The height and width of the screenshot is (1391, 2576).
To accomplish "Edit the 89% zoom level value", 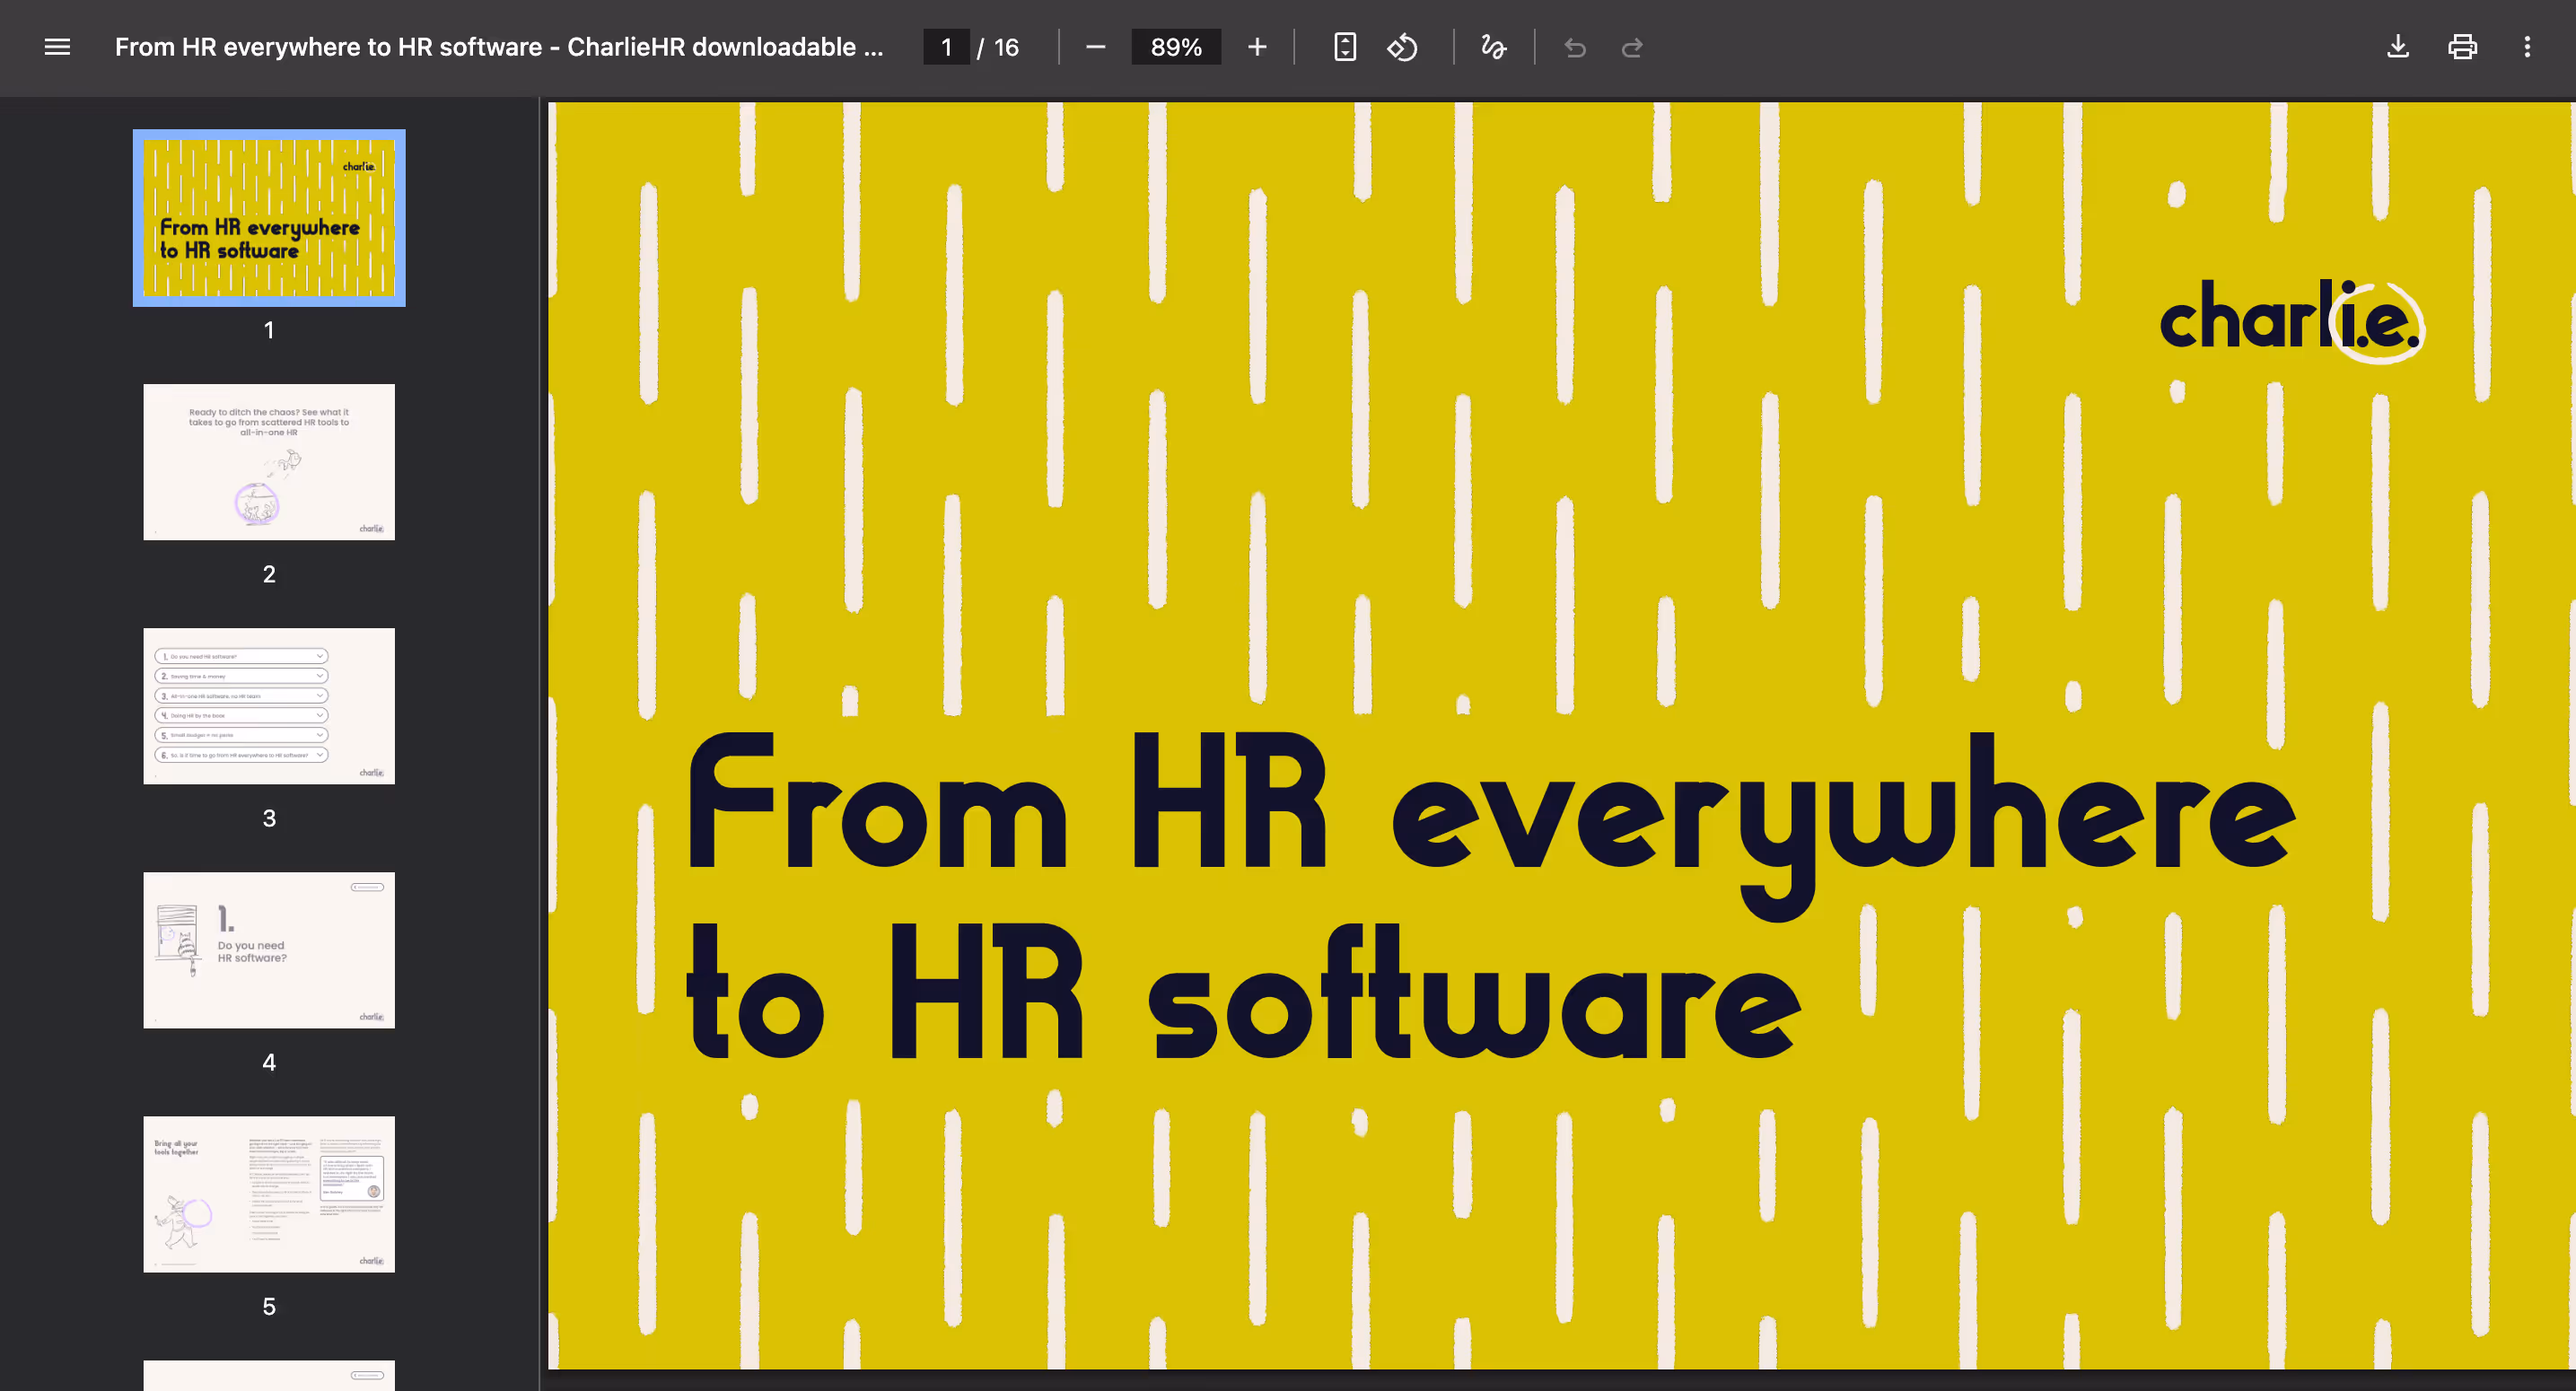I will (x=1176, y=46).
